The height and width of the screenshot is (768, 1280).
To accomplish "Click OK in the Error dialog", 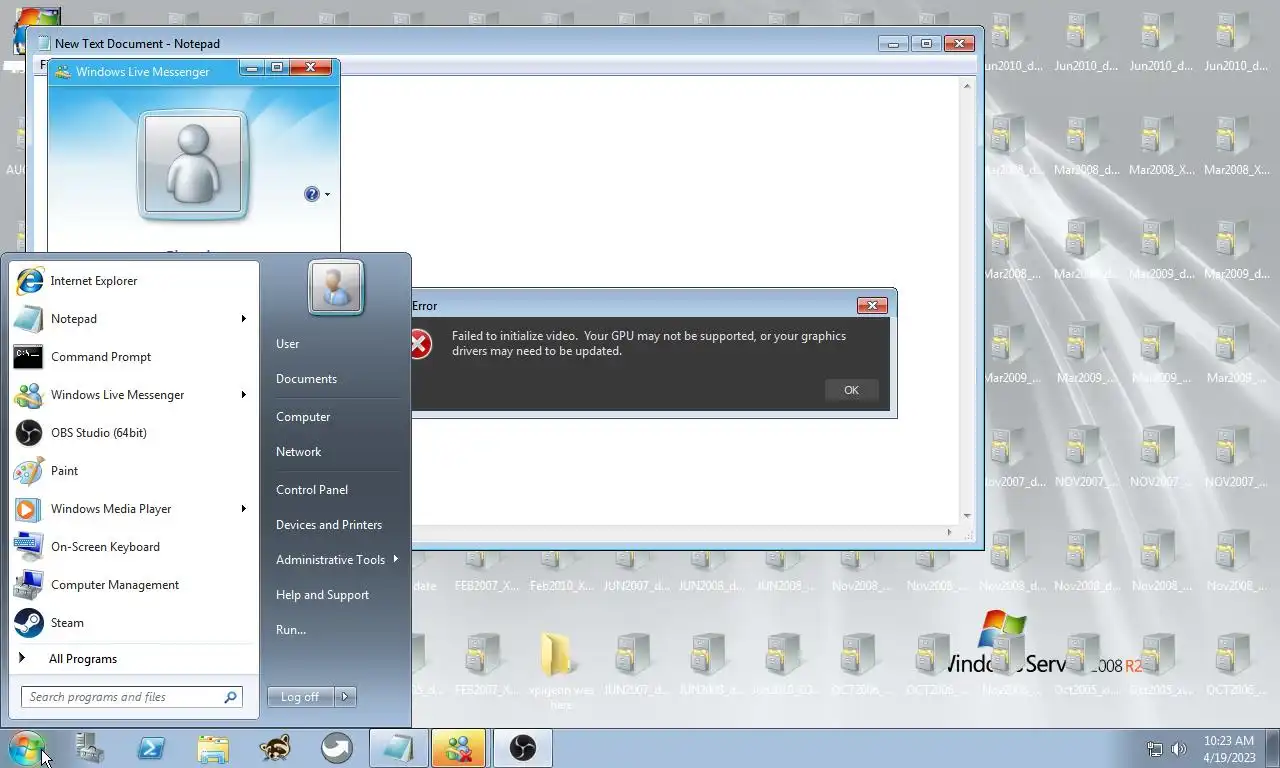I will 851,390.
